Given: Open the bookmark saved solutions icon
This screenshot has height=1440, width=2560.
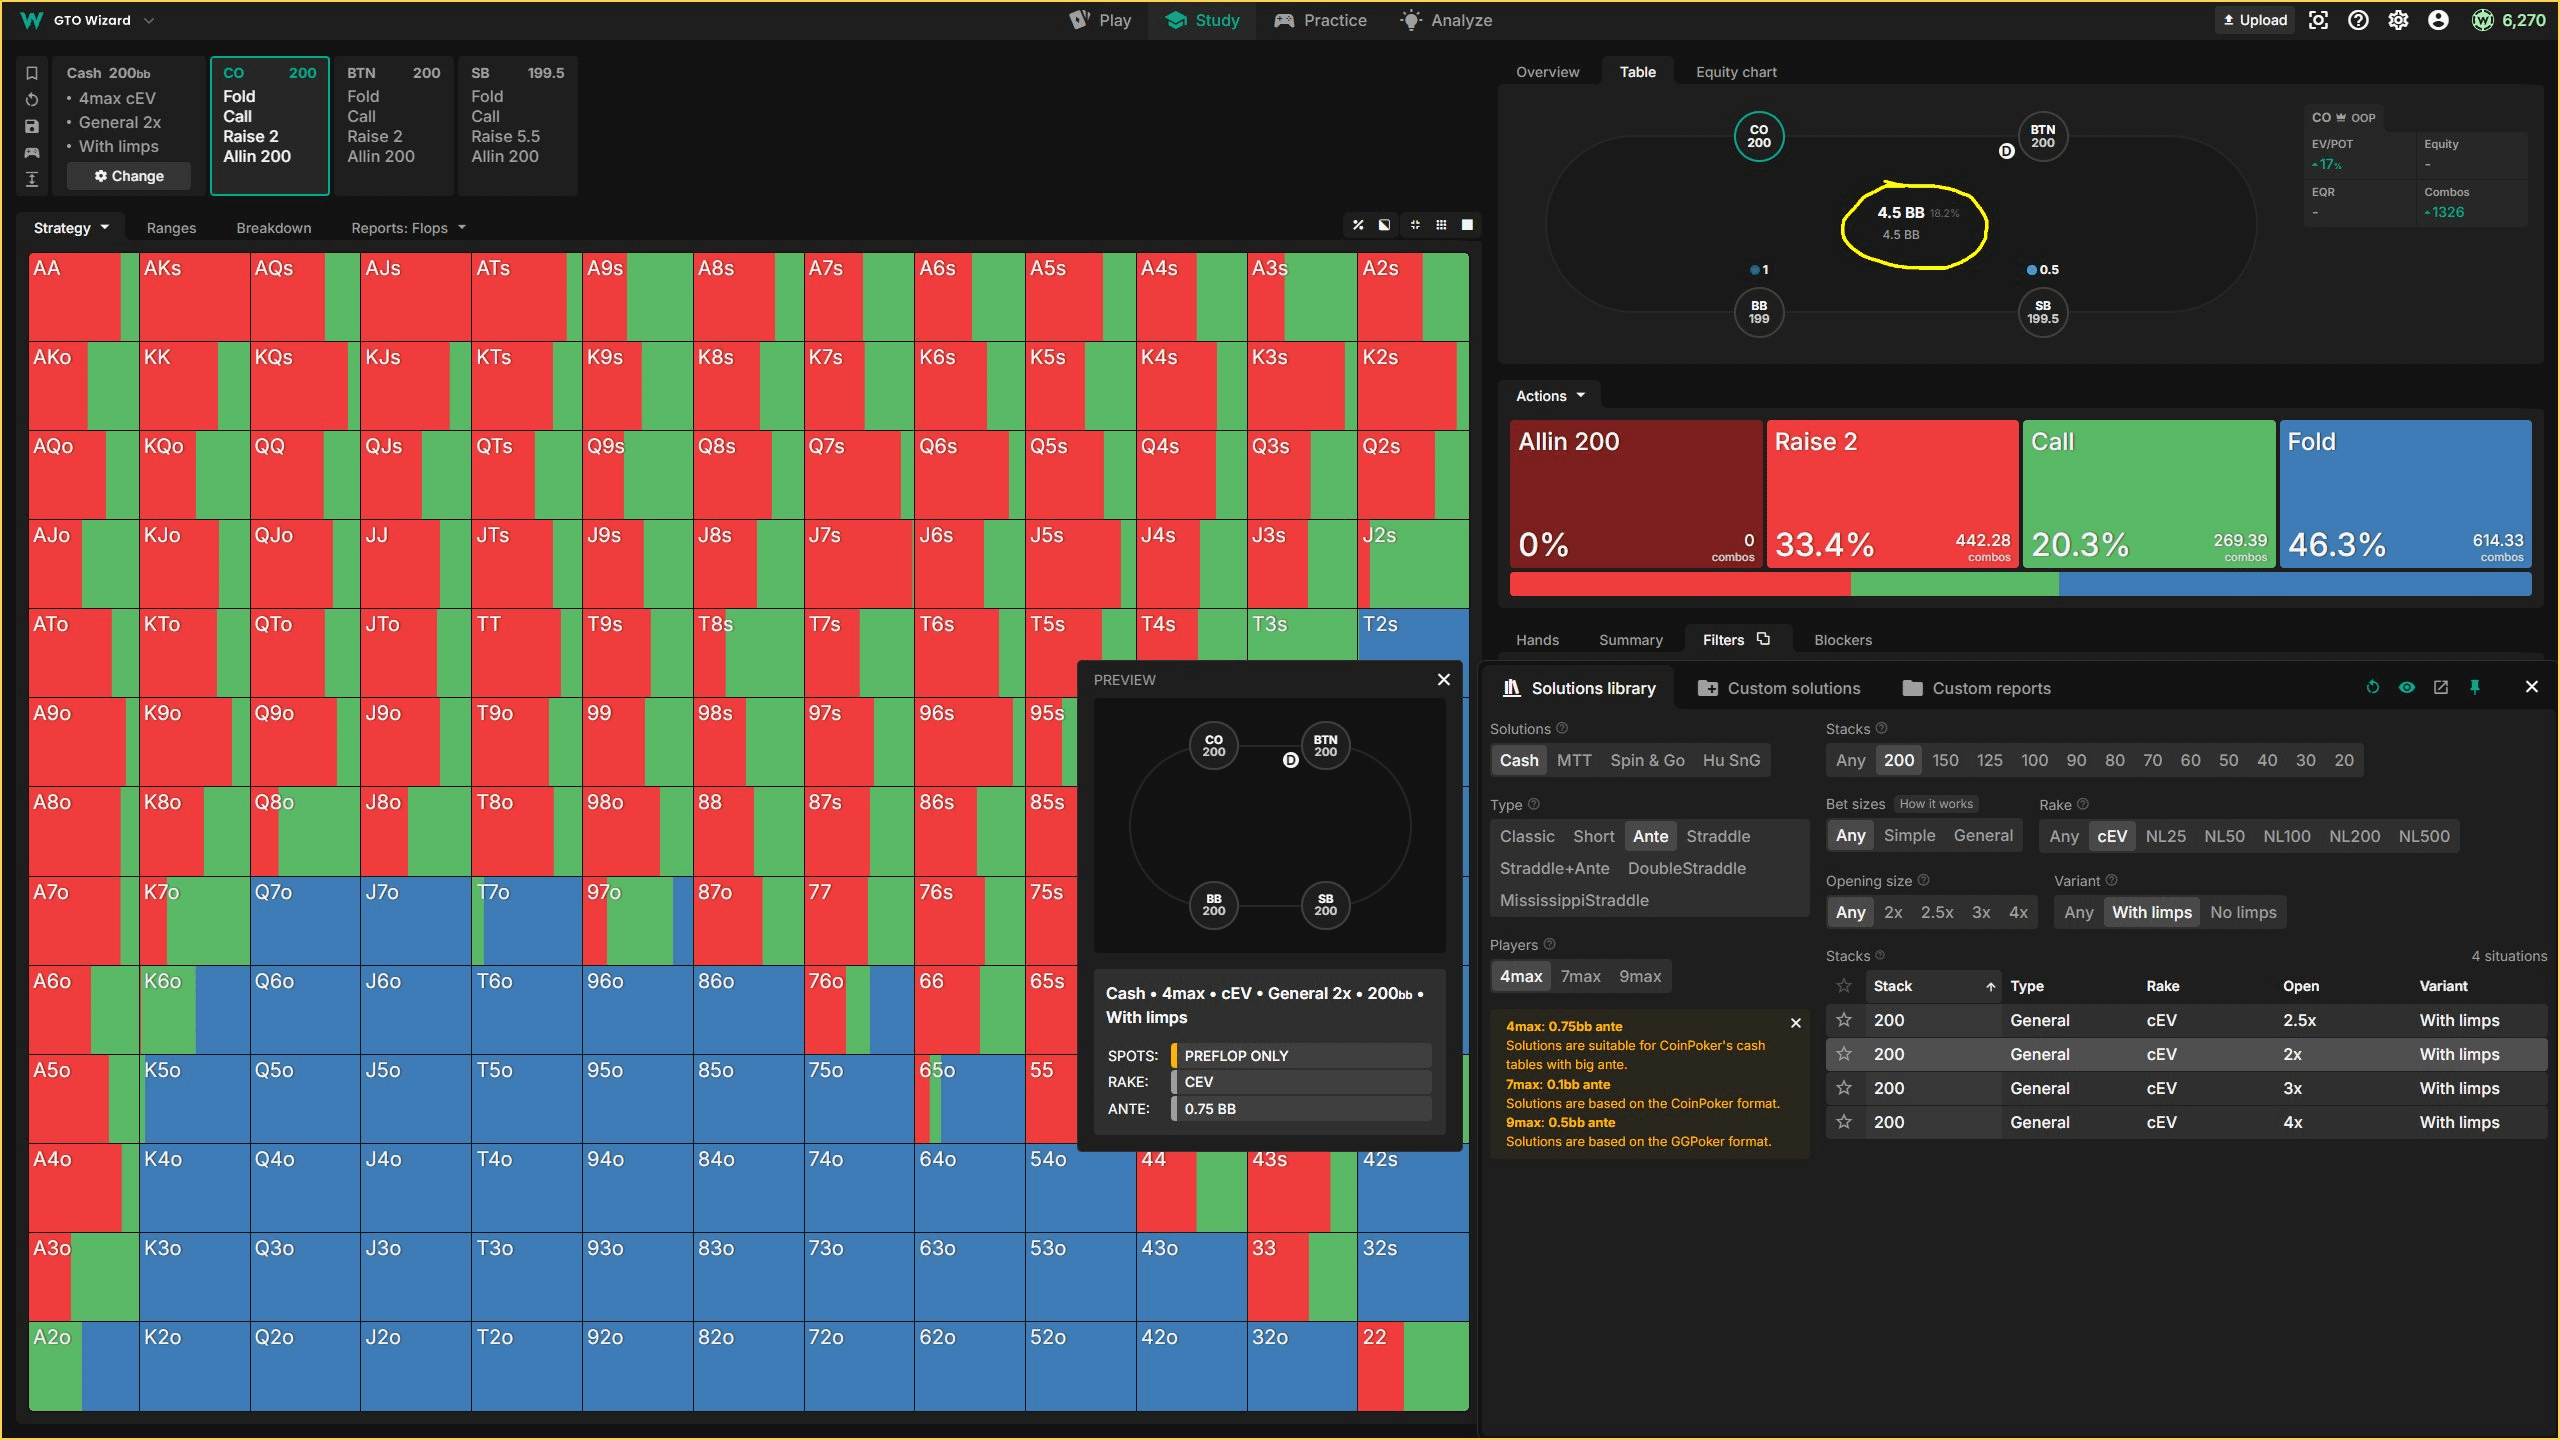Looking at the screenshot, I should (32, 72).
